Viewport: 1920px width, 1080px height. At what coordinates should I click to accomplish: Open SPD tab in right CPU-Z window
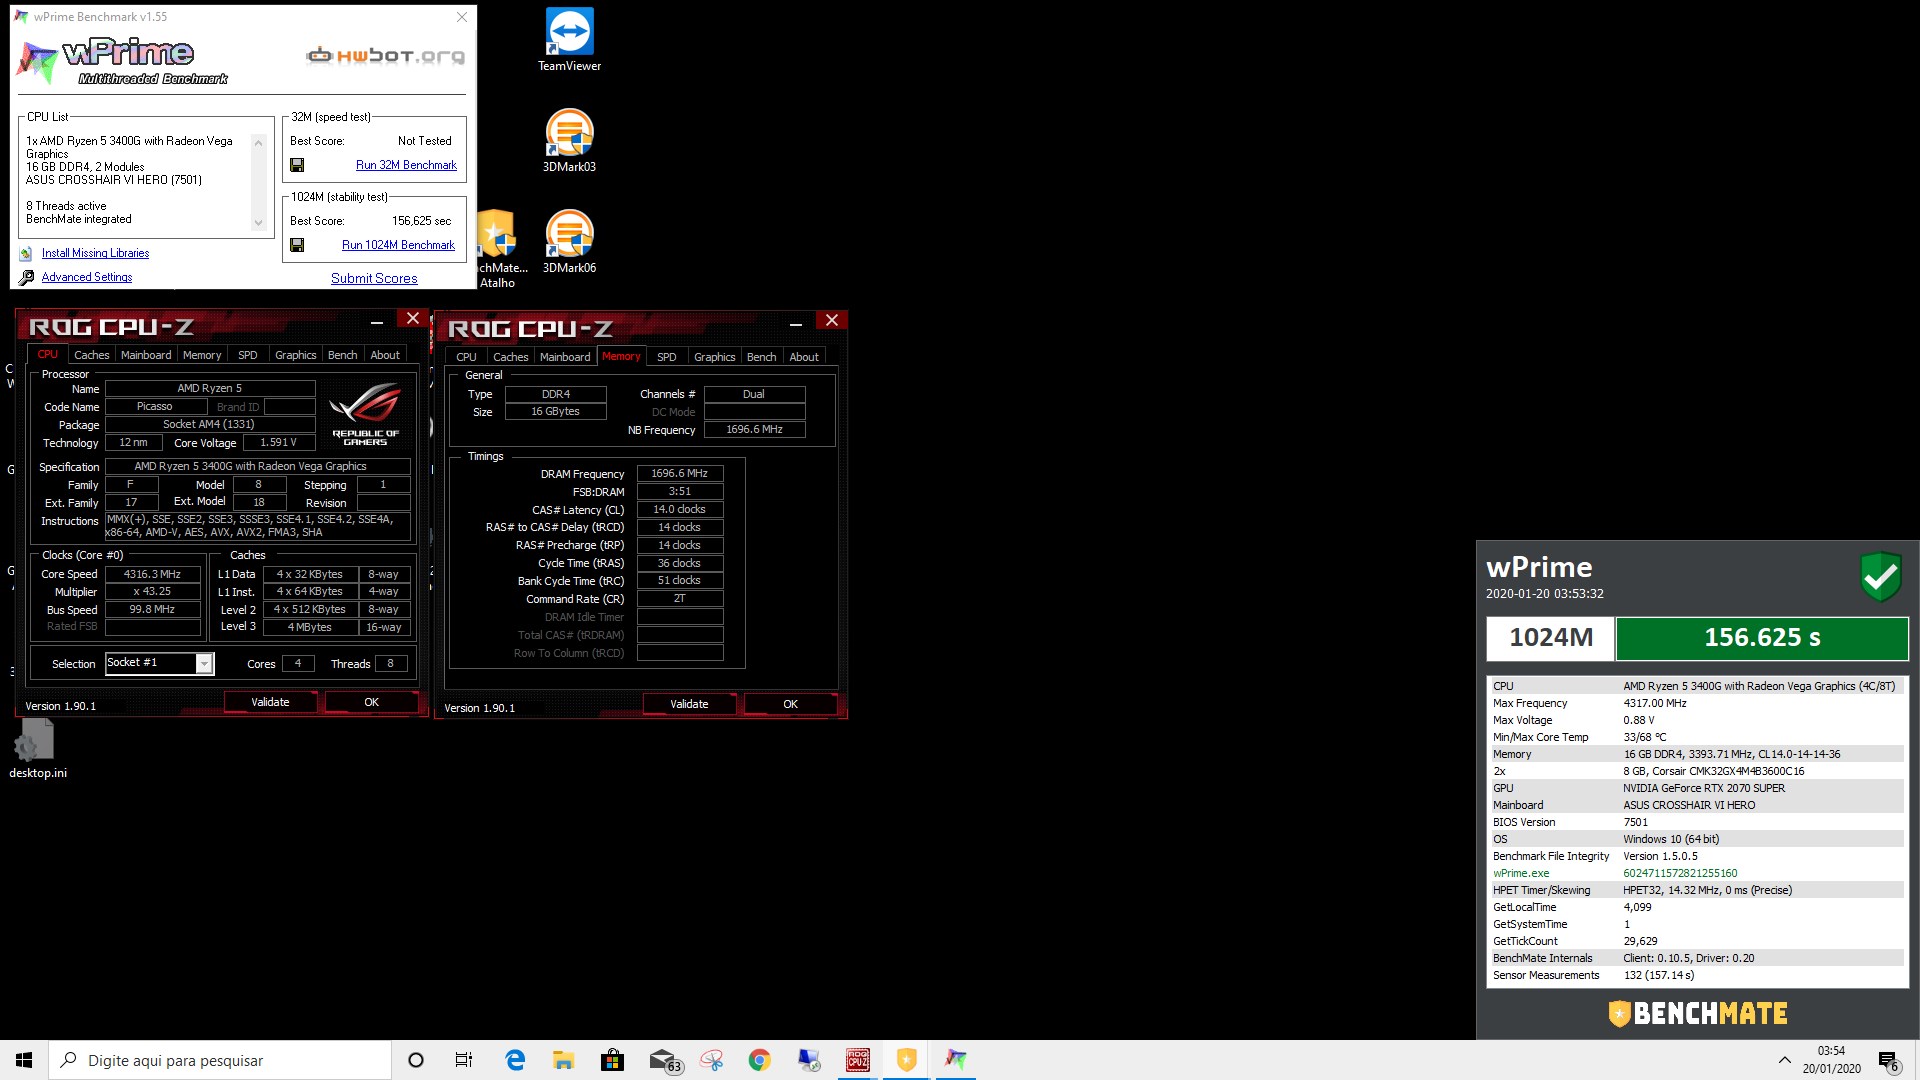coord(667,357)
